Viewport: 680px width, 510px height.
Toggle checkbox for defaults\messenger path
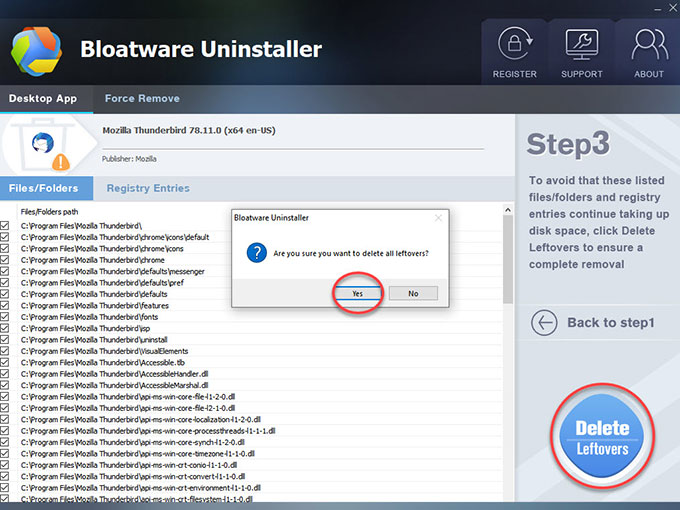coord(5,271)
